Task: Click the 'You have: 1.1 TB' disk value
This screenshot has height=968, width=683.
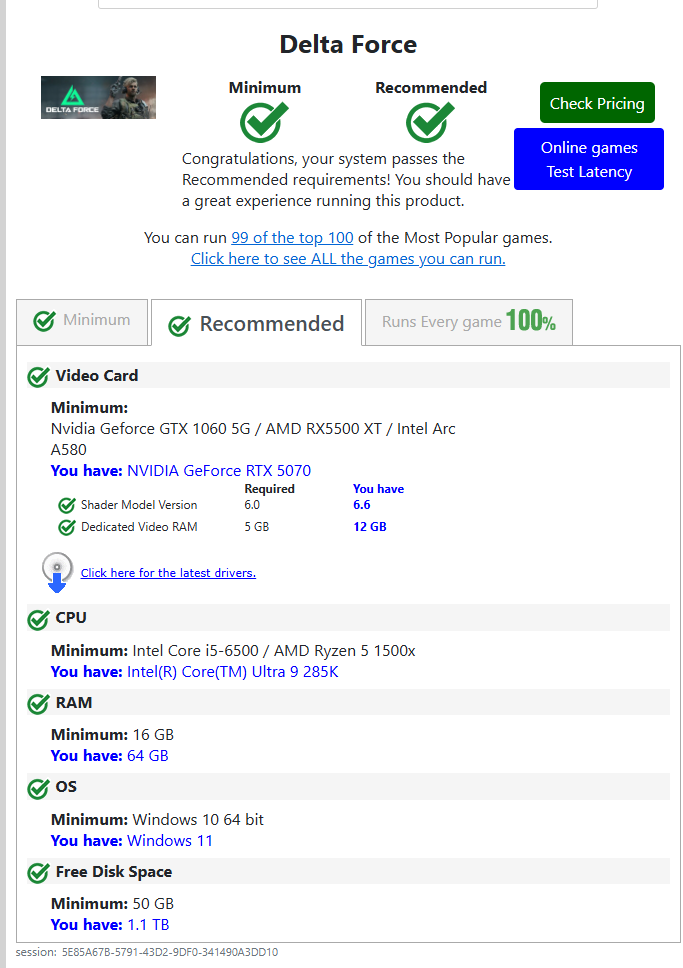Action: 110,925
